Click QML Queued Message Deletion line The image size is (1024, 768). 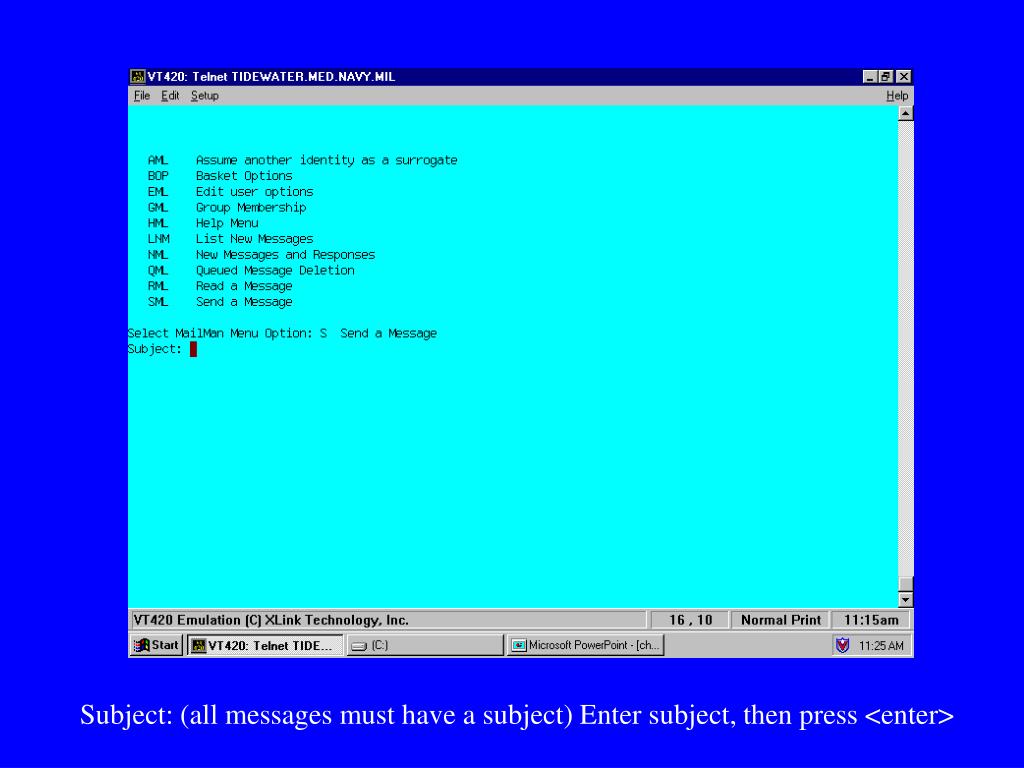click(x=251, y=270)
